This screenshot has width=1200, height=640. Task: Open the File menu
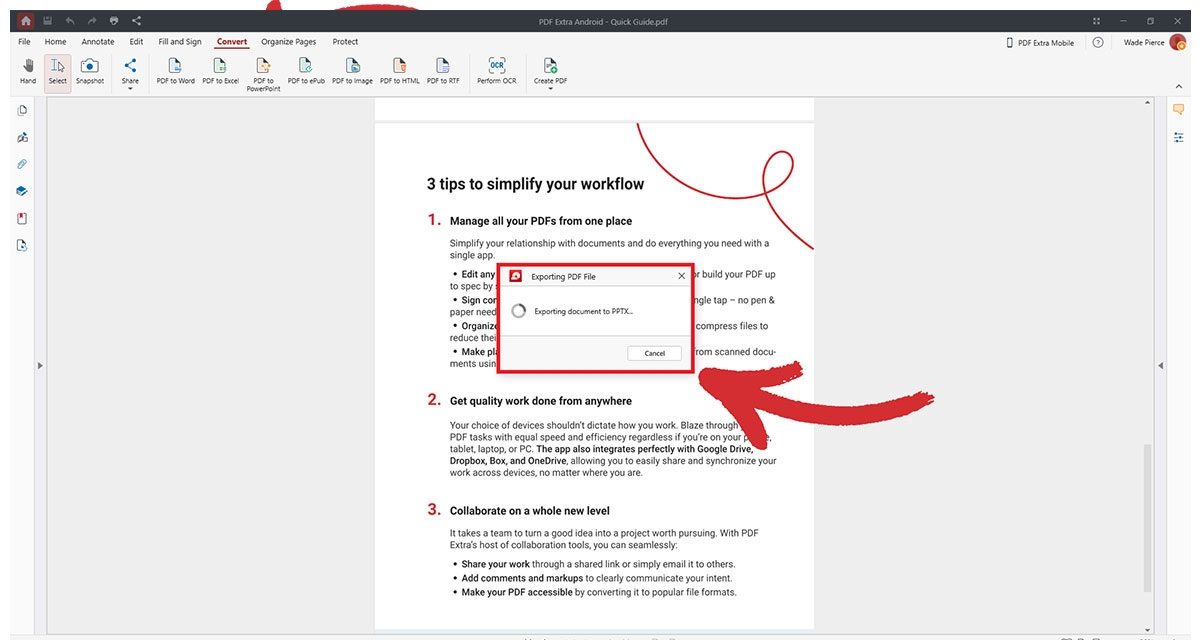pos(24,42)
